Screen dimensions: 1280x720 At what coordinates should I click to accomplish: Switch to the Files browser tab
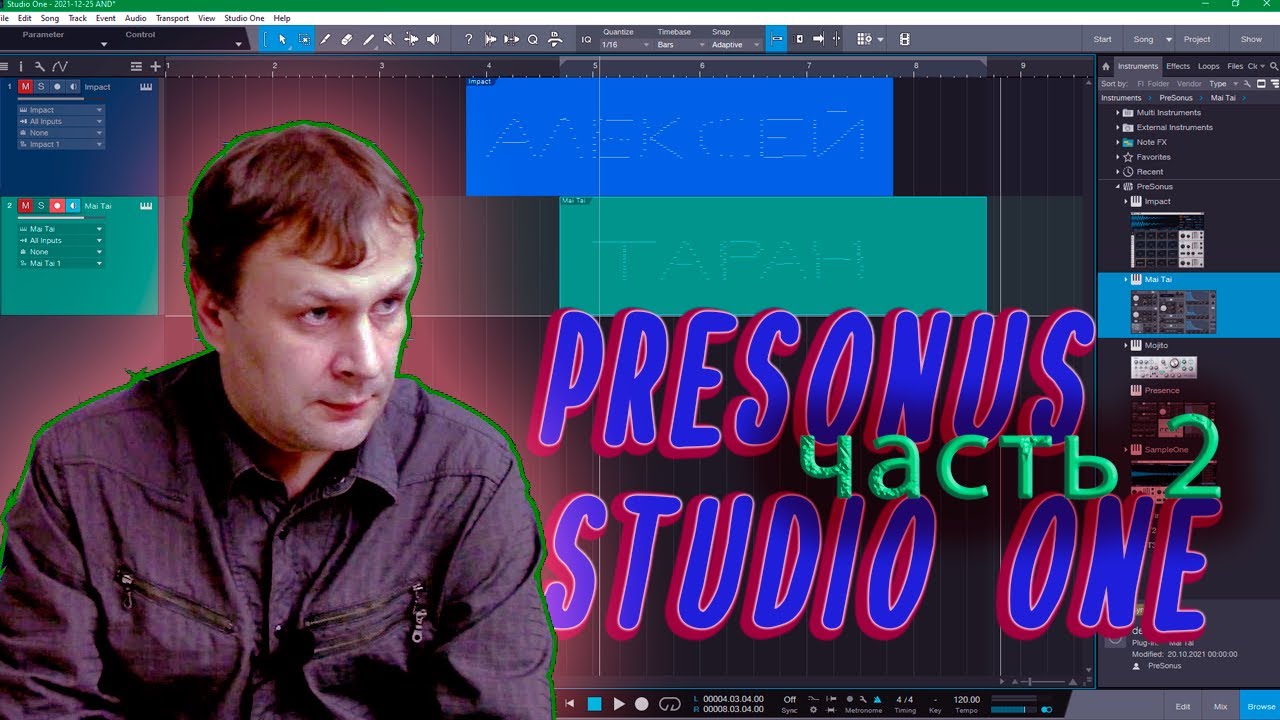click(1235, 66)
